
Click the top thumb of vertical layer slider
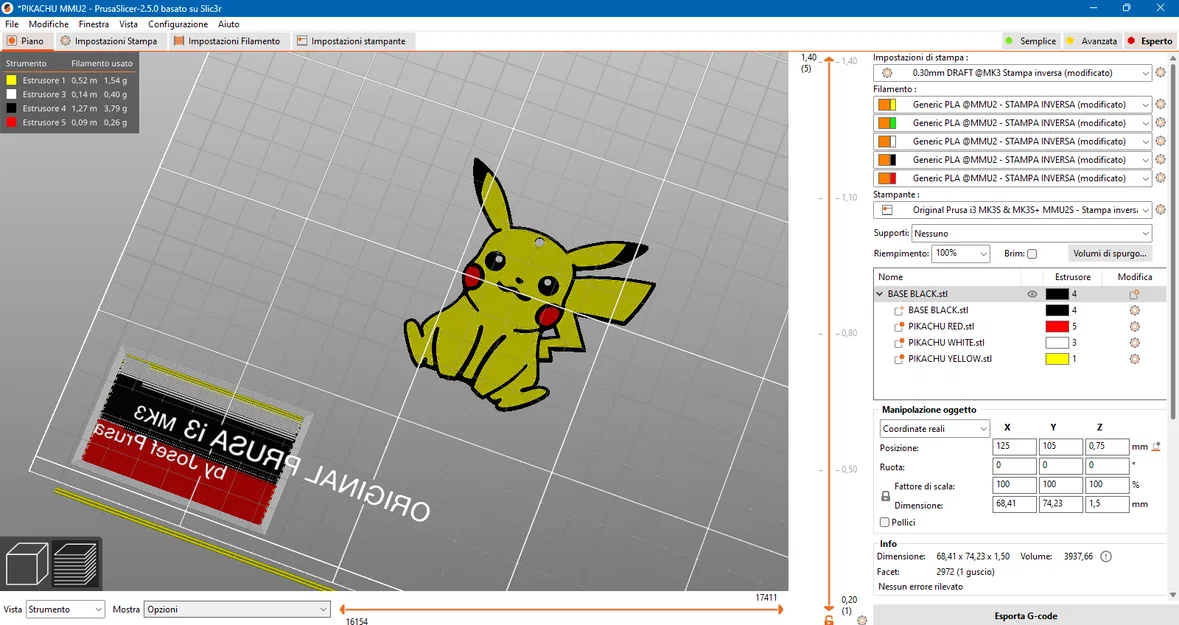click(829, 59)
